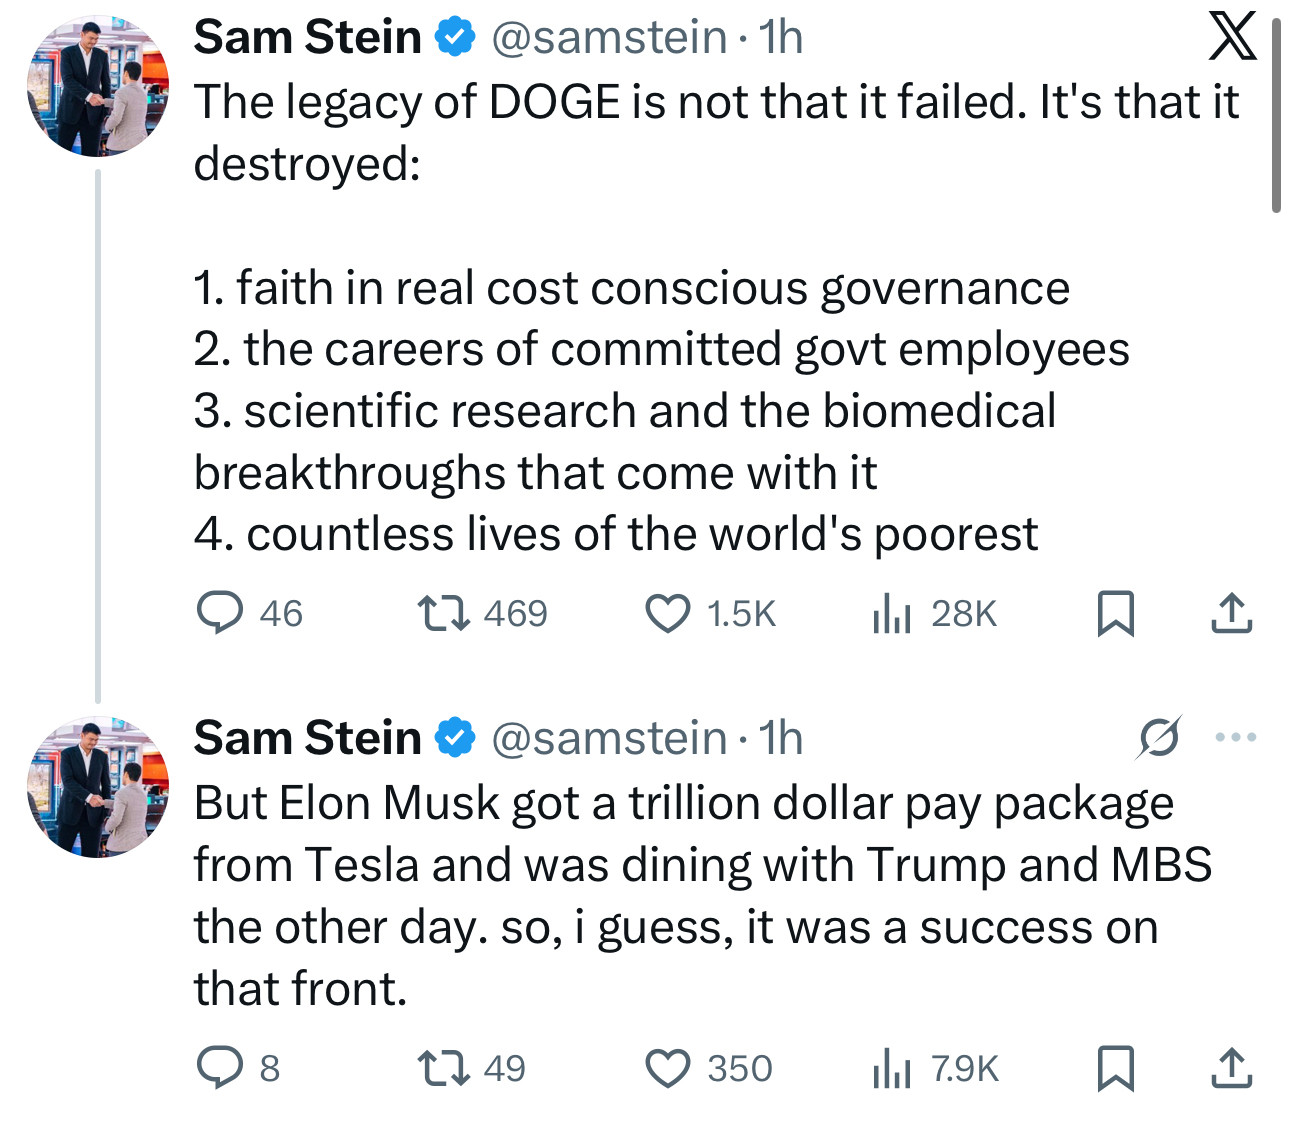Open @samstein handle on first tweet
This screenshot has width=1290, height=1125.
[x=608, y=38]
